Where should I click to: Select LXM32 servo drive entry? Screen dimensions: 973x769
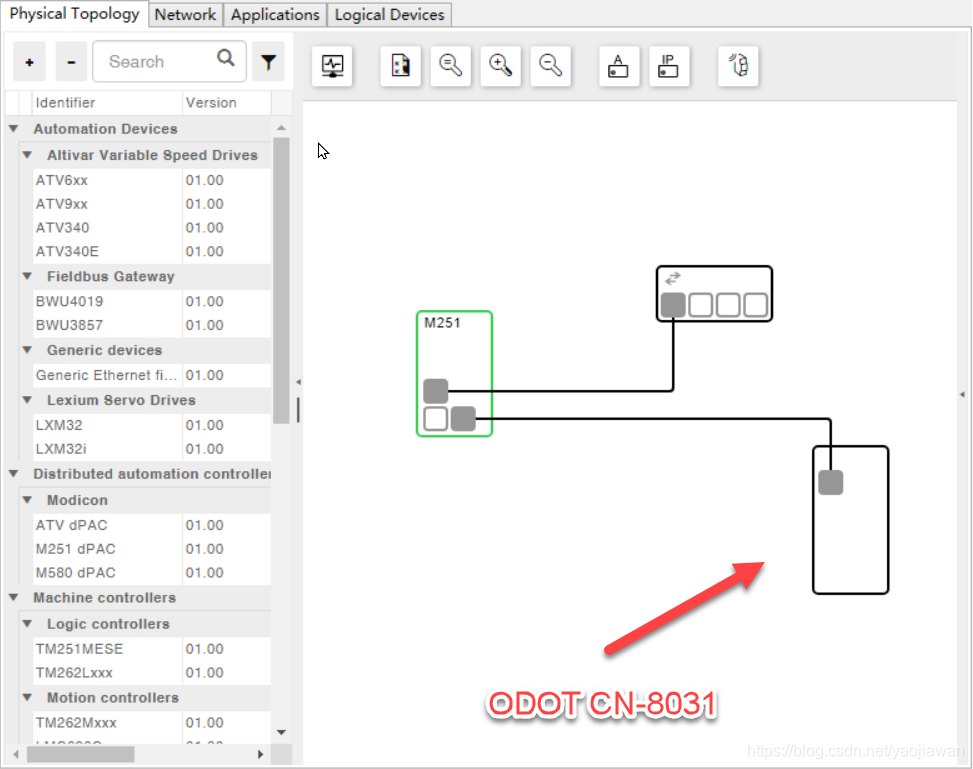[151, 425]
